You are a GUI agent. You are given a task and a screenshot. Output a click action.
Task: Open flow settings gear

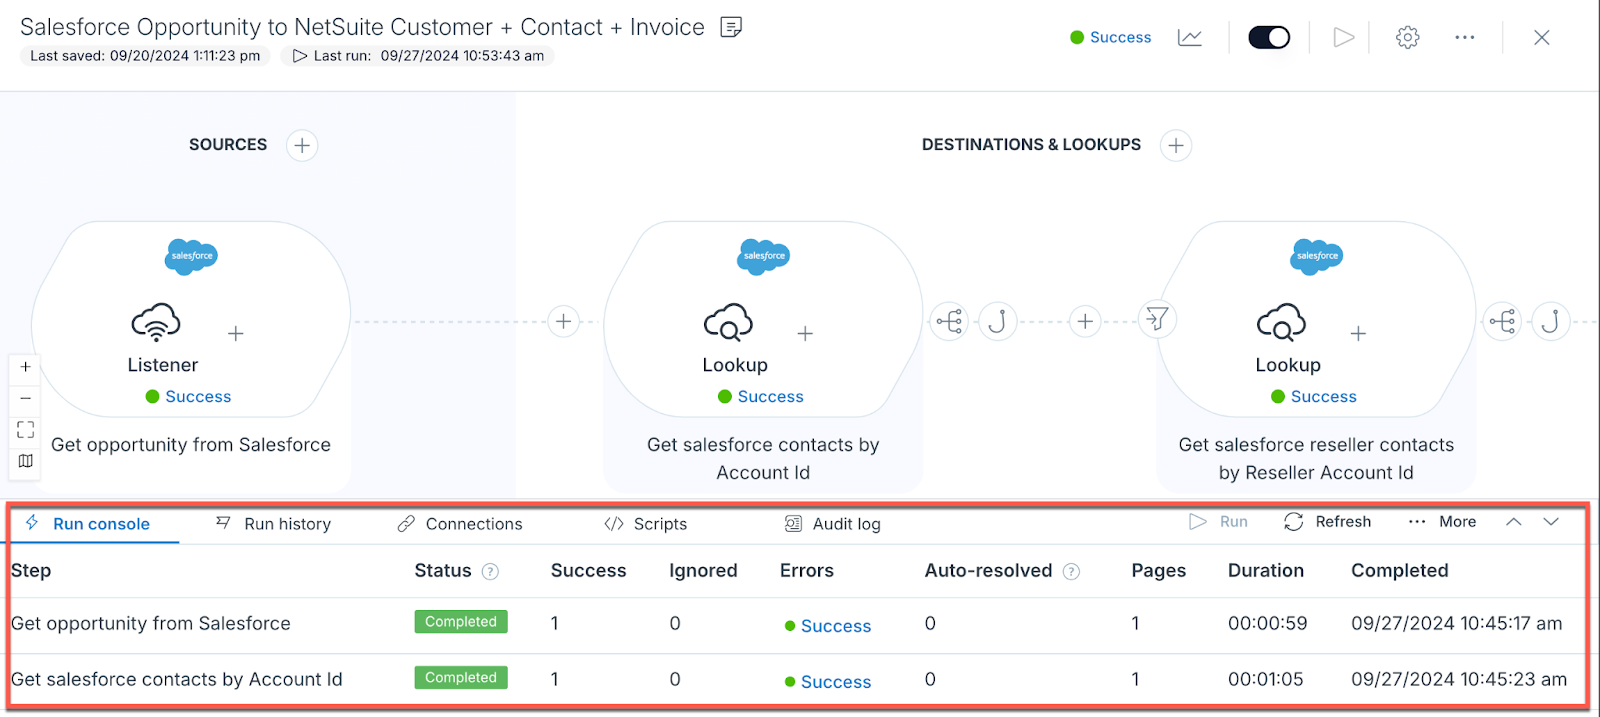point(1408,37)
